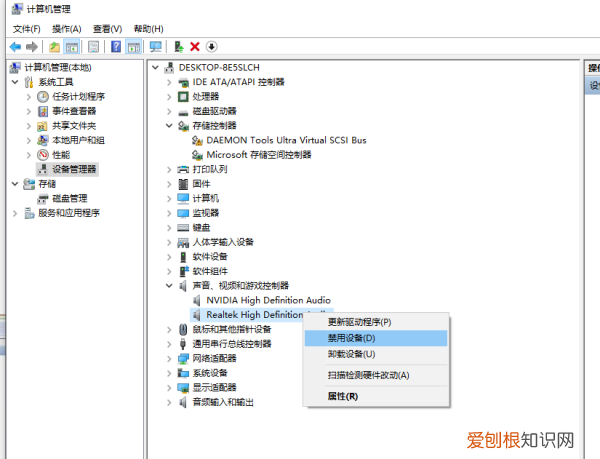600x459 pixels.
Task: Collapse 声音、视频和游戏控制器 category
Action: click(x=169, y=285)
